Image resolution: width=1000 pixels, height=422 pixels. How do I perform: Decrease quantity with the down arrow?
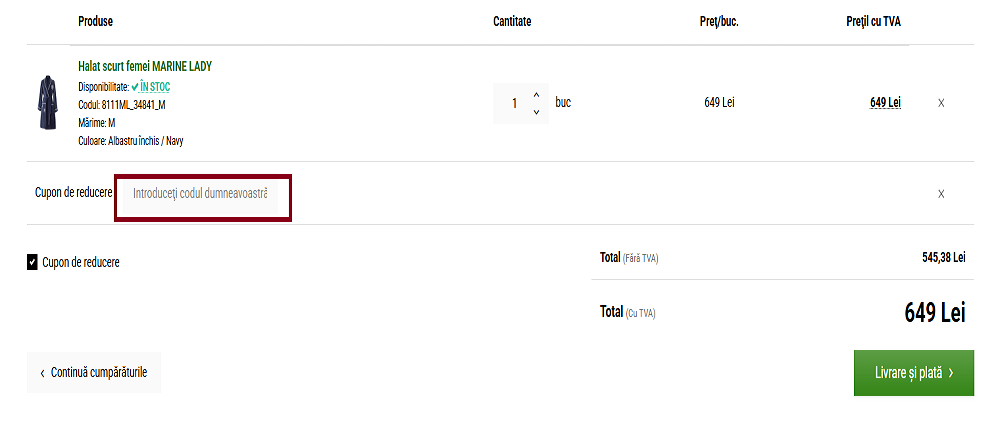pos(536,111)
